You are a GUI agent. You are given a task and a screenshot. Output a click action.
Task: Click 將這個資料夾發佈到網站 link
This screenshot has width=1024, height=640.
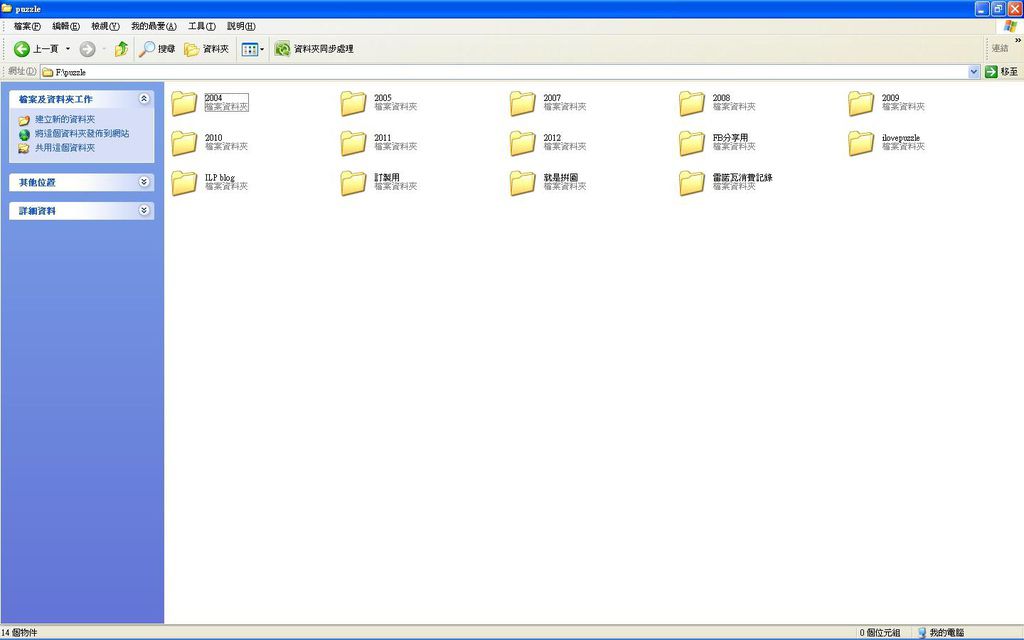click(x=82, y=133)
